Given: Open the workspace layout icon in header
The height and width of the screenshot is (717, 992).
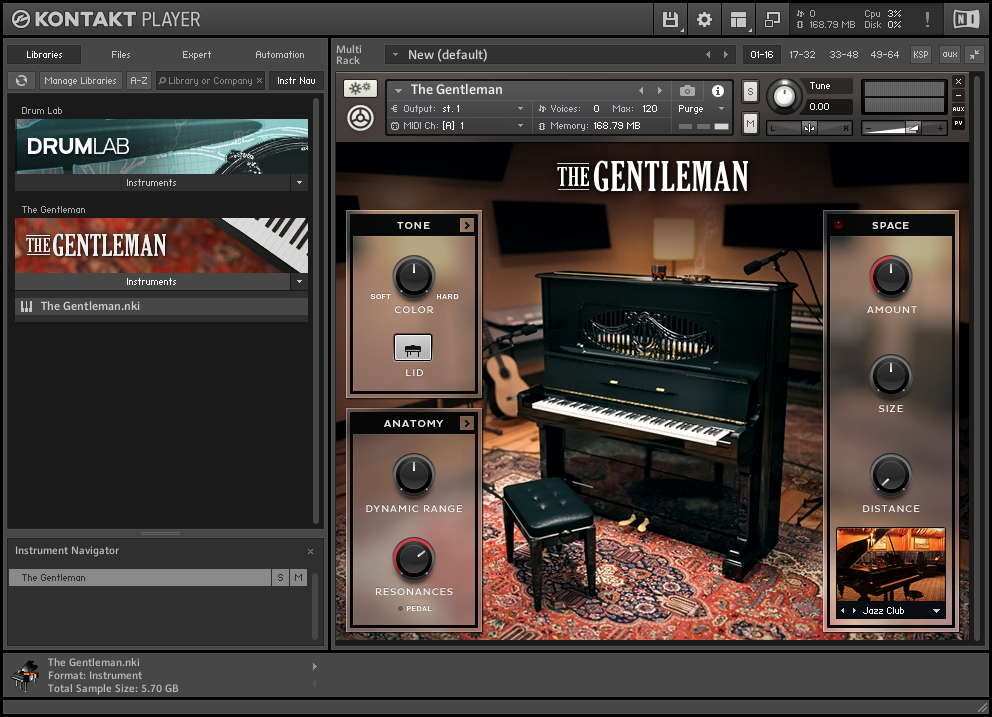Looking at the screenshot, I should [x=738, y=20].
